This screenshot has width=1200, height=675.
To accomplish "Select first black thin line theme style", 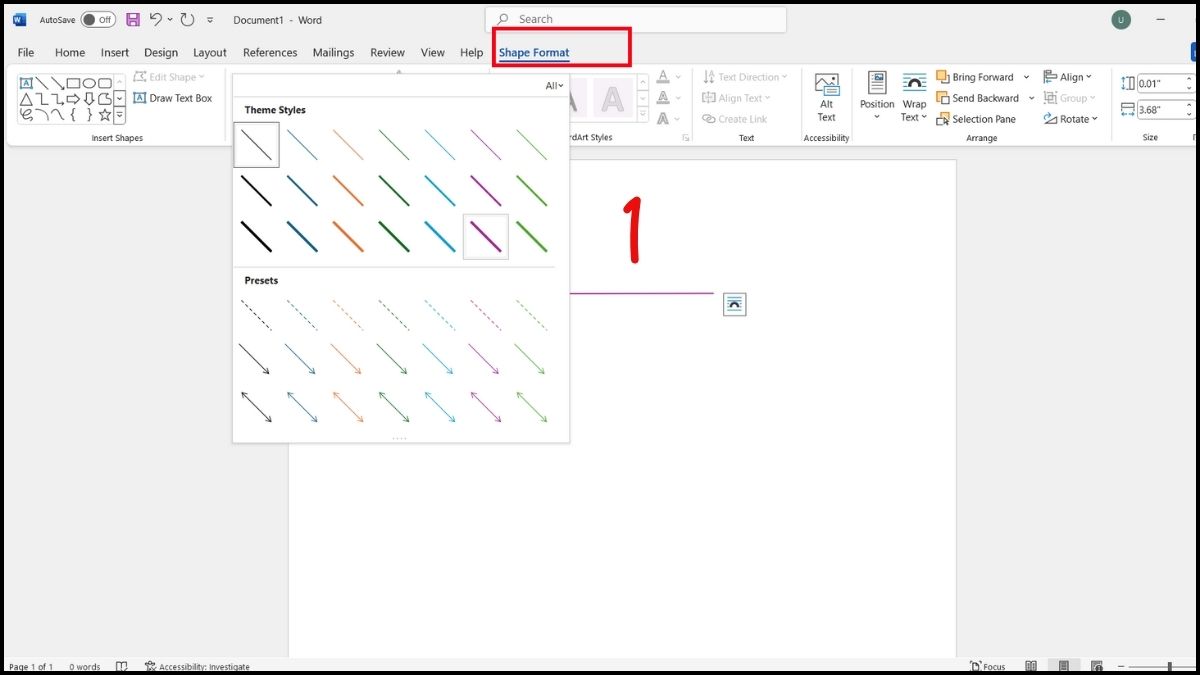I will [x=257, y=145].
